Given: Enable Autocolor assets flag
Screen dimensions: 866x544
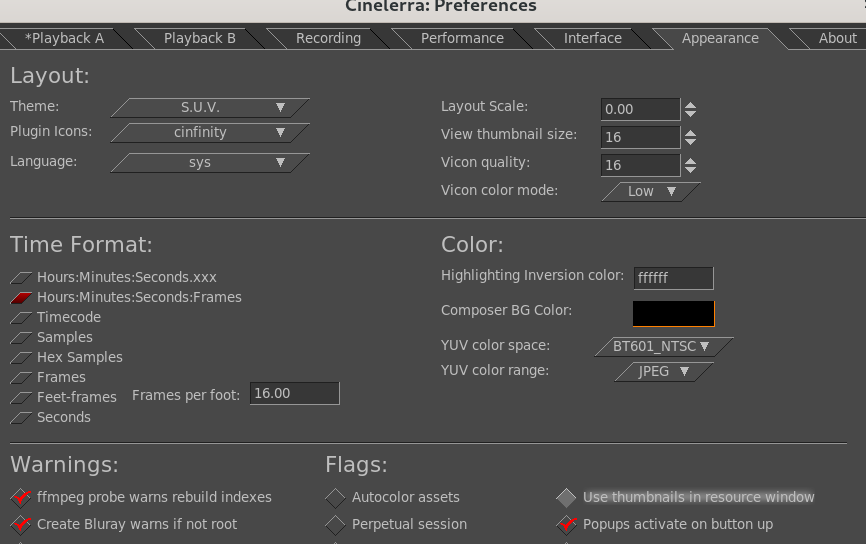Looking at the screenshot, I should [x=392, y=498].
